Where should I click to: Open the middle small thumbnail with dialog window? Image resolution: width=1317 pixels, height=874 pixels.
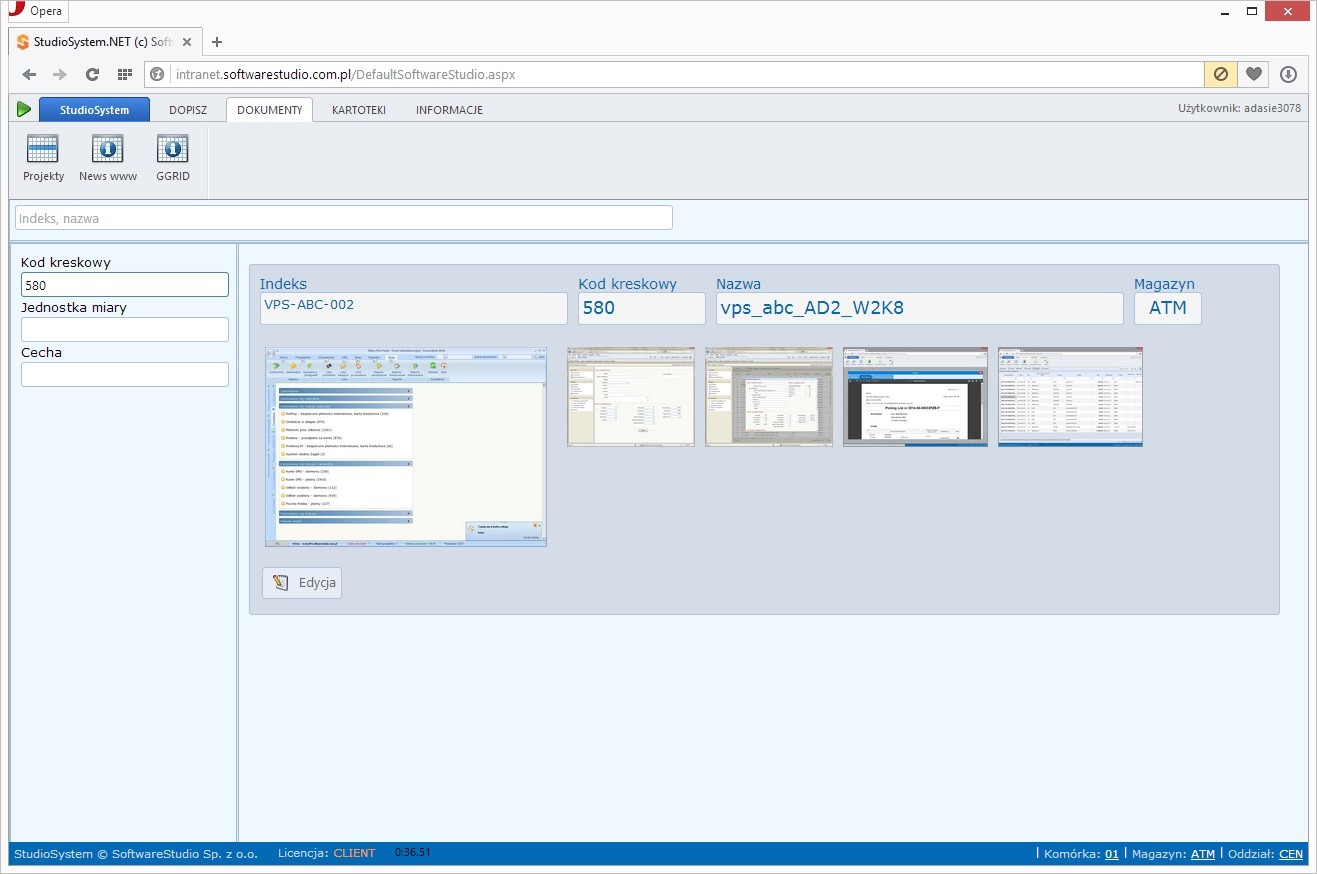pos(768,397)
